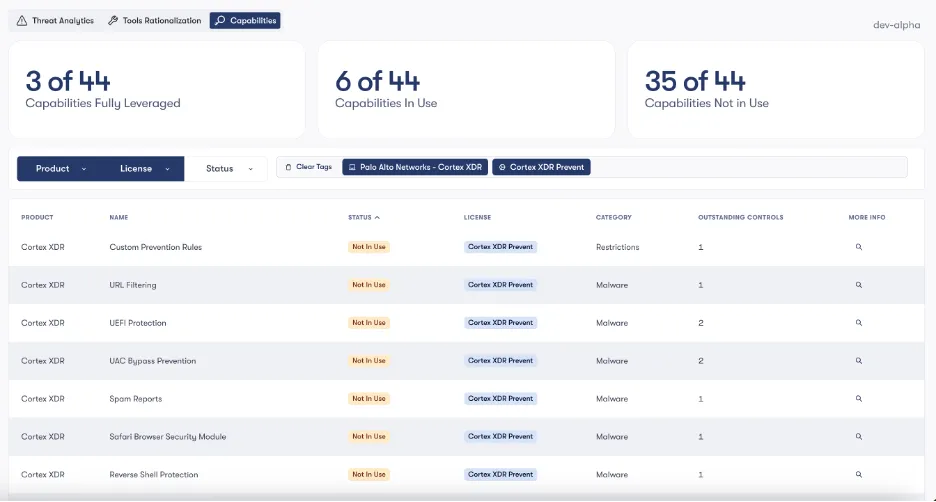
Task: Click the Malware category for UAC Bypass Prevention
Action: point(612,361)
